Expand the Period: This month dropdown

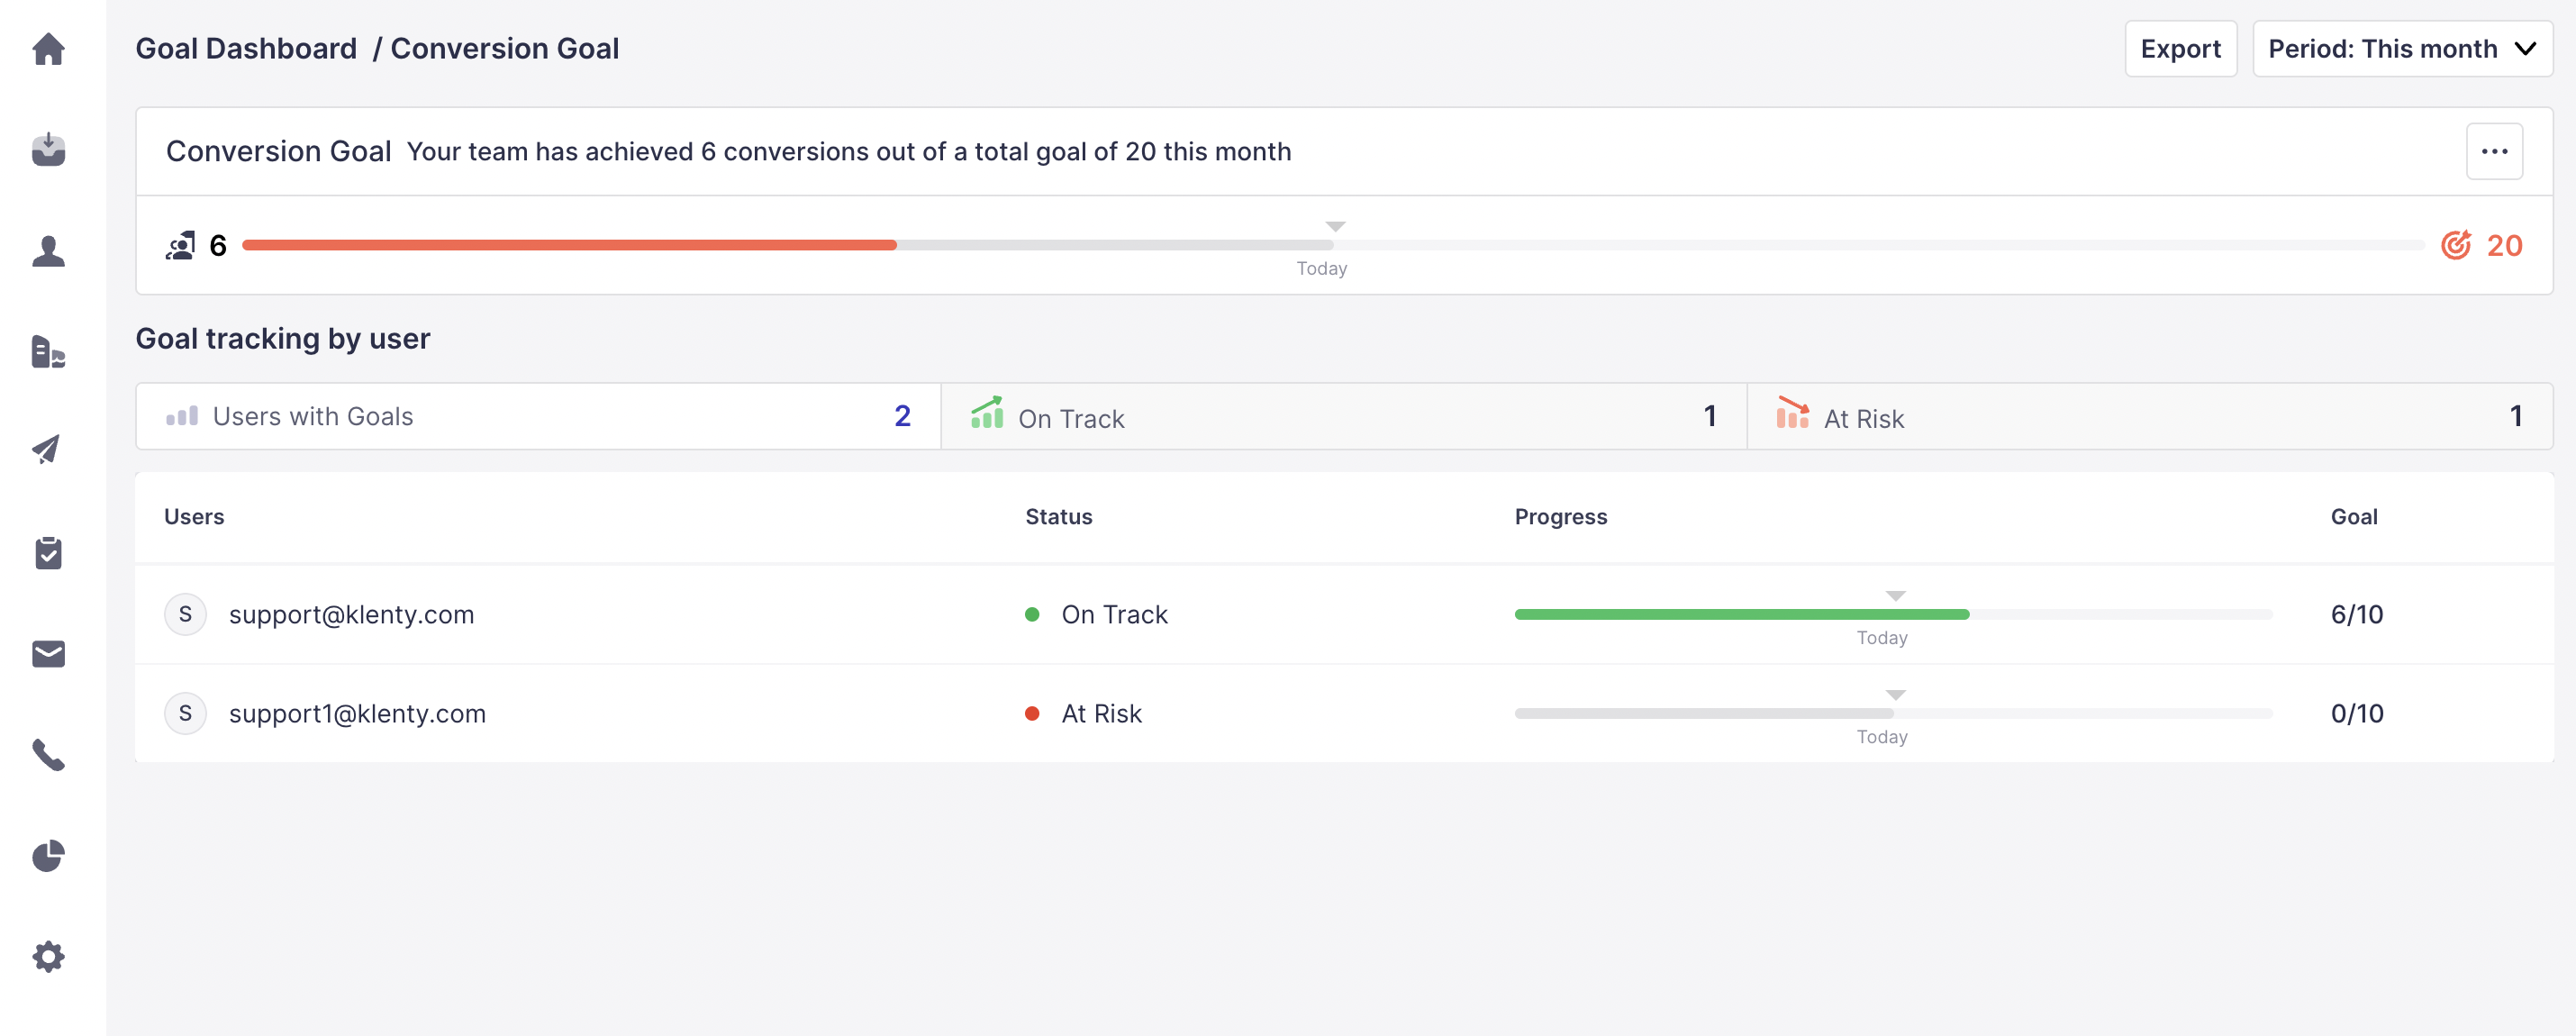click(x=2401, y=49)
